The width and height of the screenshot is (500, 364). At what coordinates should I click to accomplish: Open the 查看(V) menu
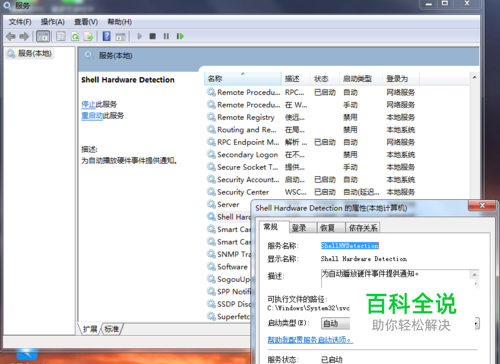[86, 22]
